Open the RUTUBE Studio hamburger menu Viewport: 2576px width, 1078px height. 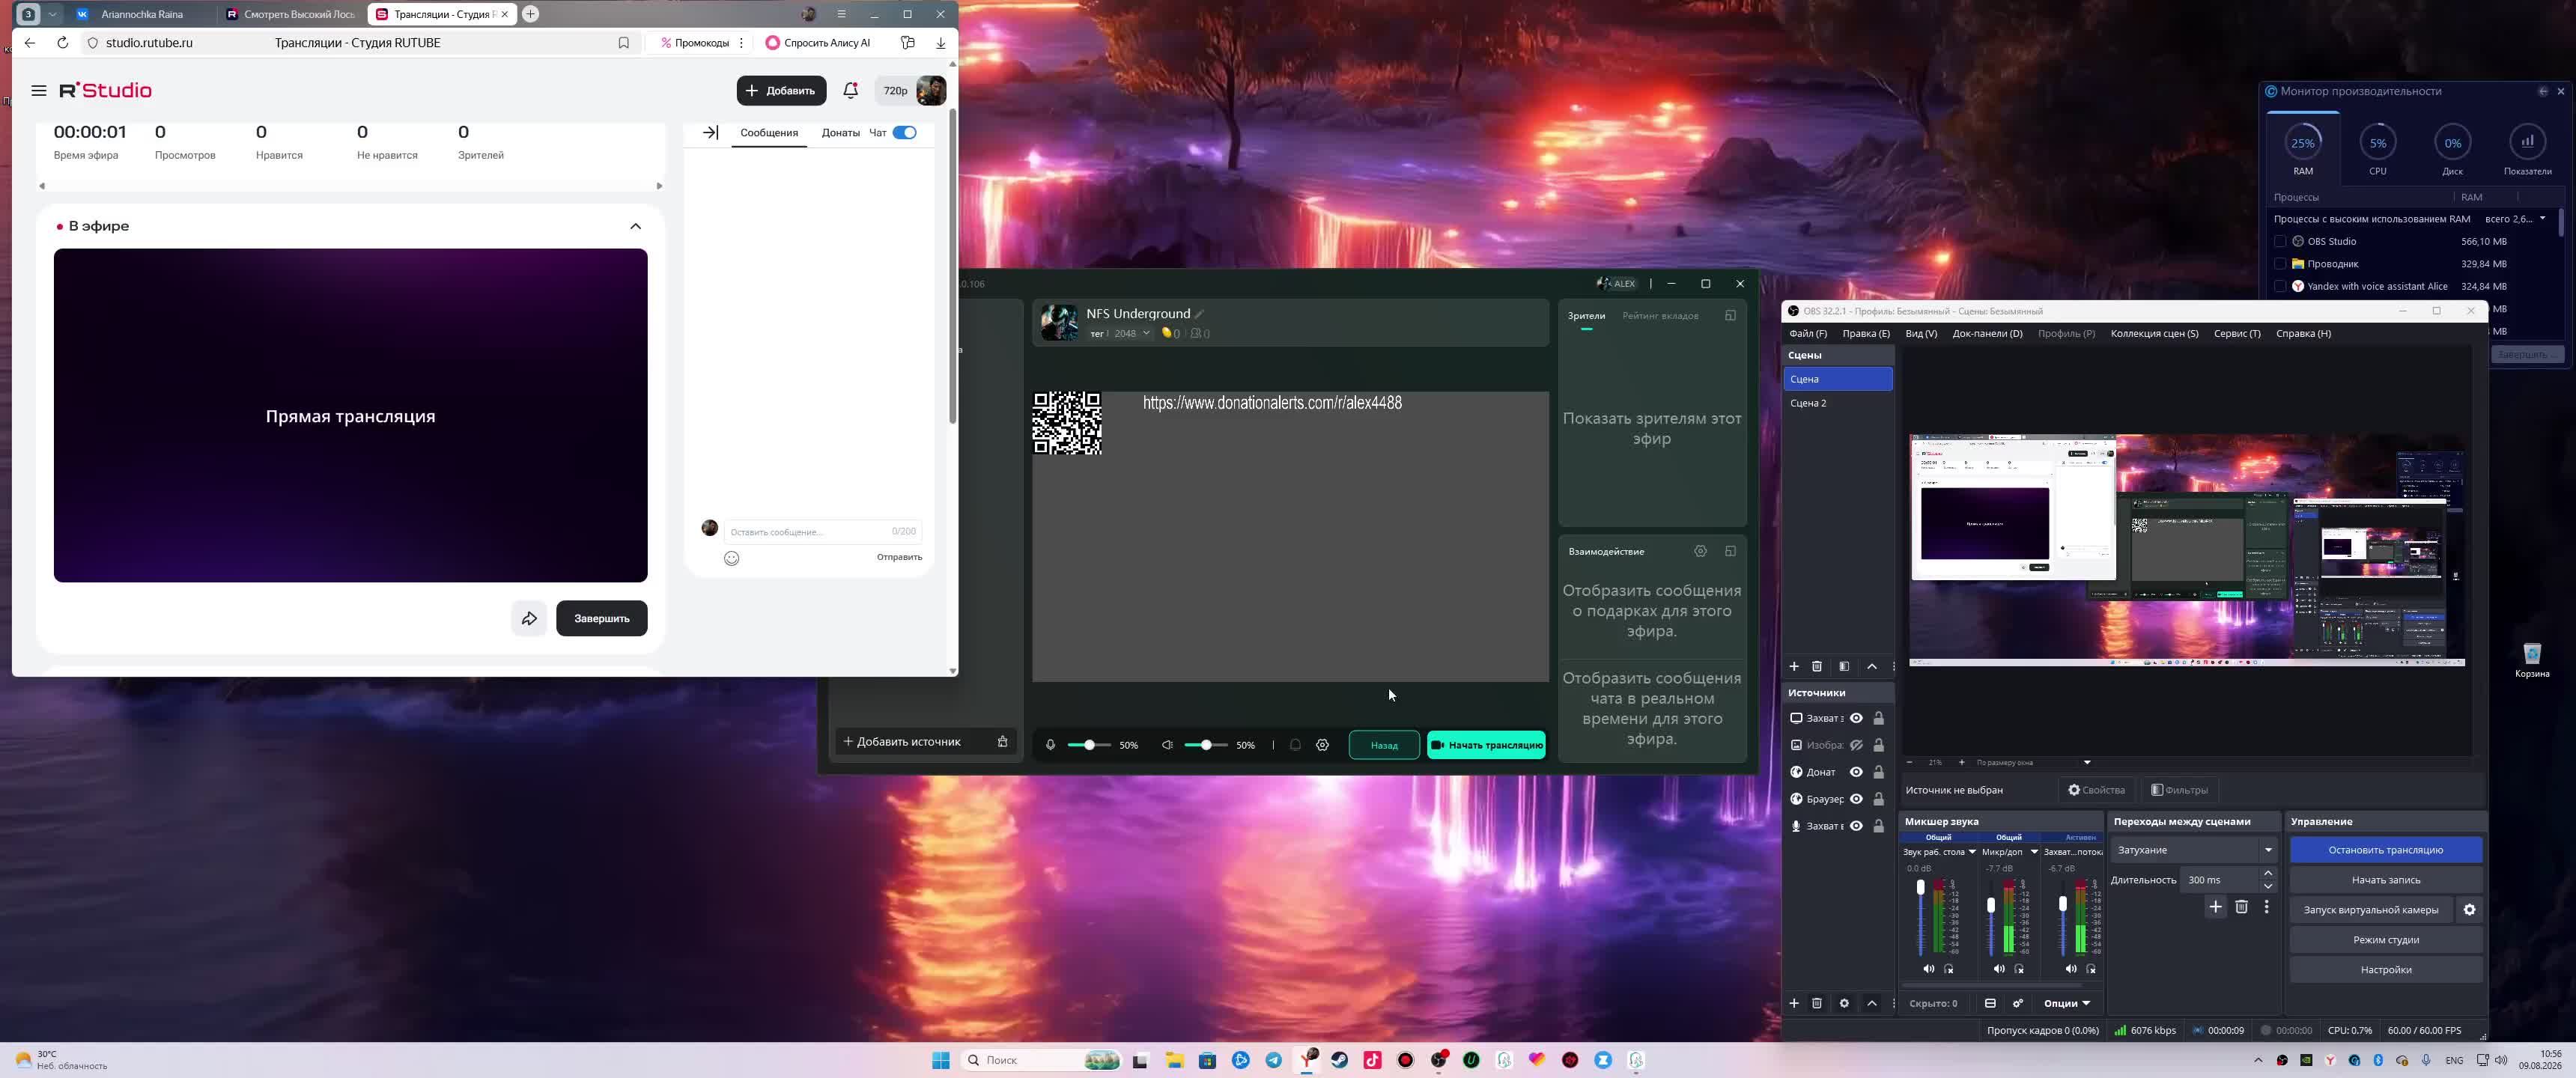39,90
